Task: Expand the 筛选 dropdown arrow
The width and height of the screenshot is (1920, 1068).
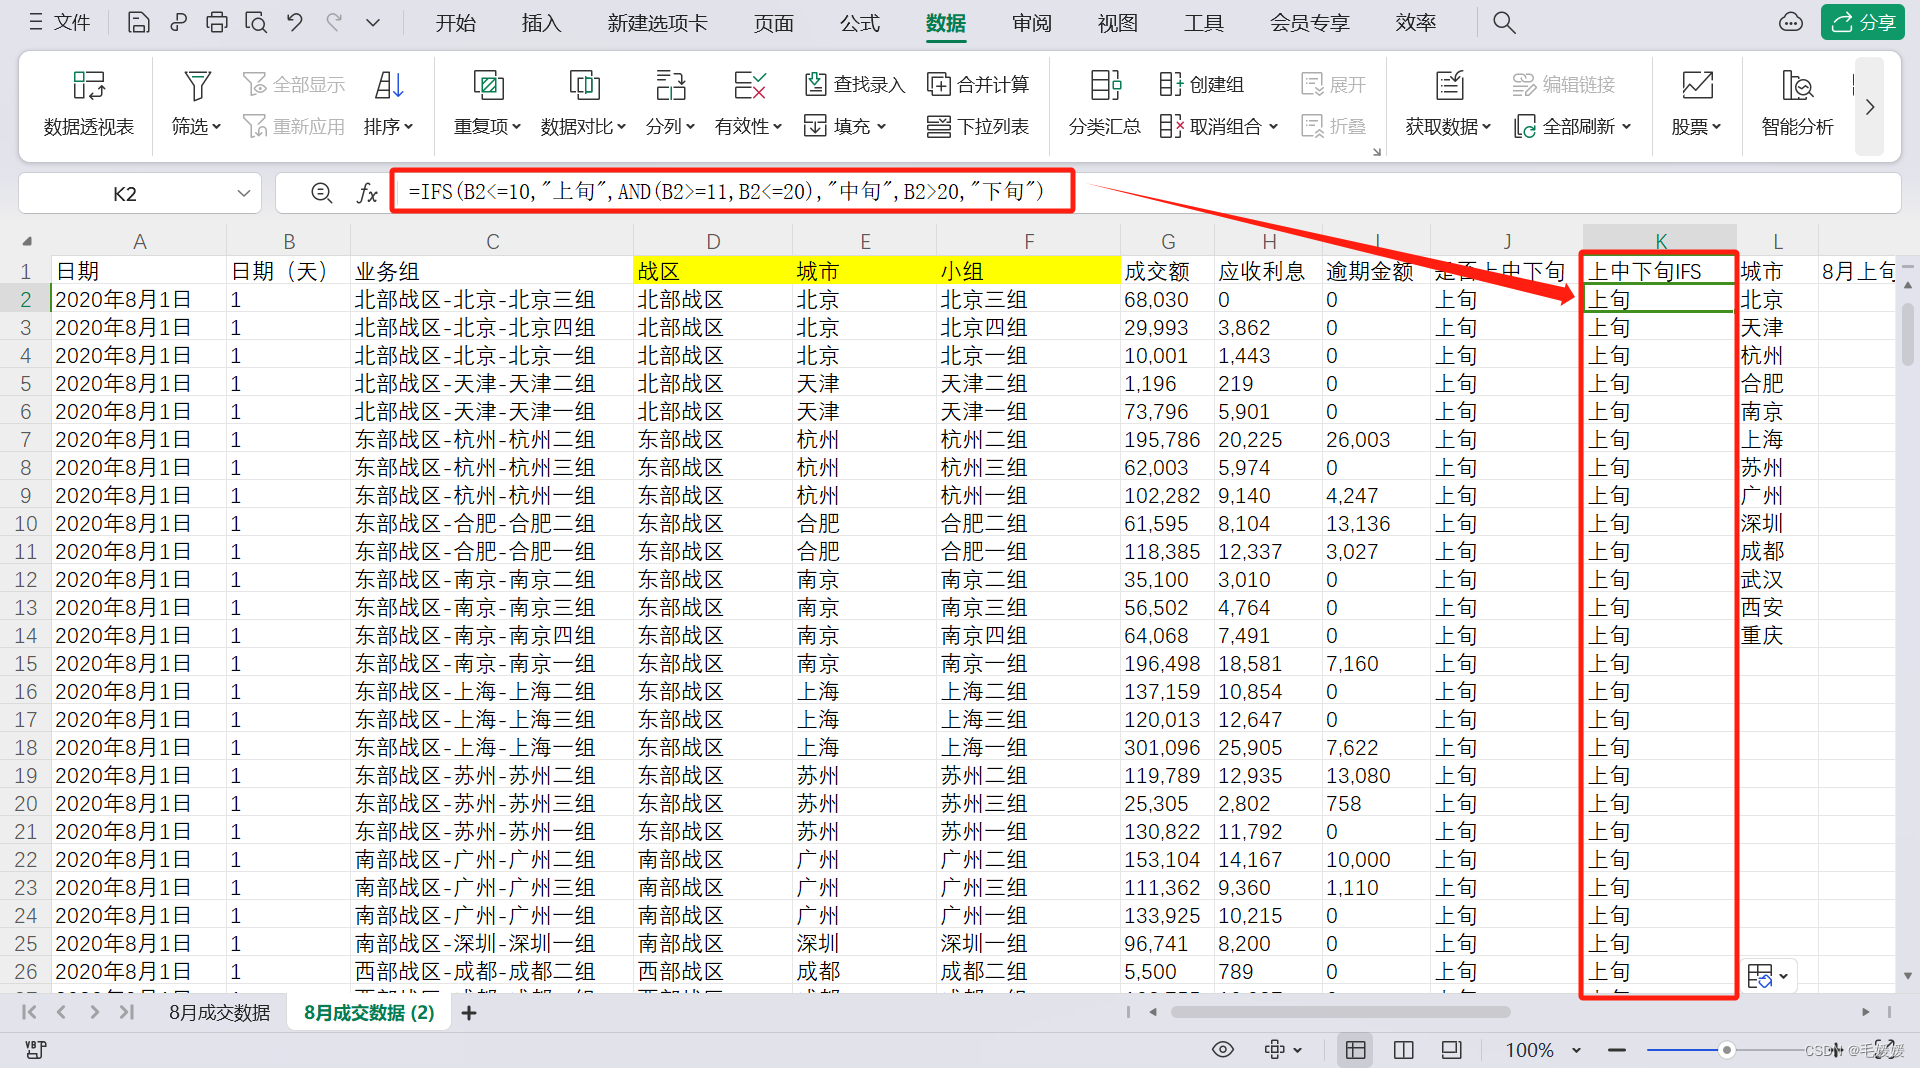Action: 217,127
